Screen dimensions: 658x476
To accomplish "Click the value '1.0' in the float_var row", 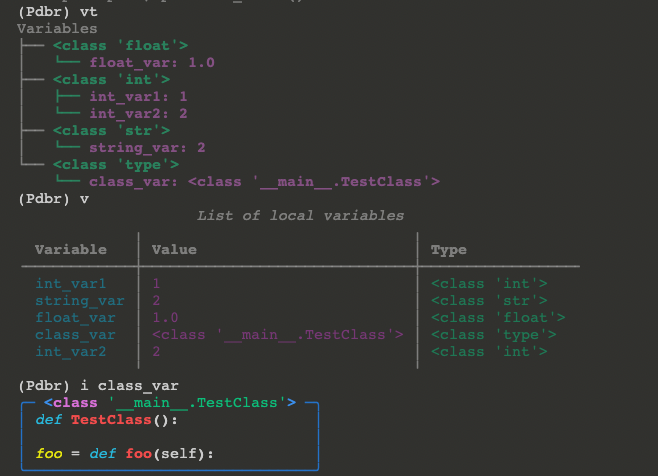I will pyautogui.click(x=165, y=318).
